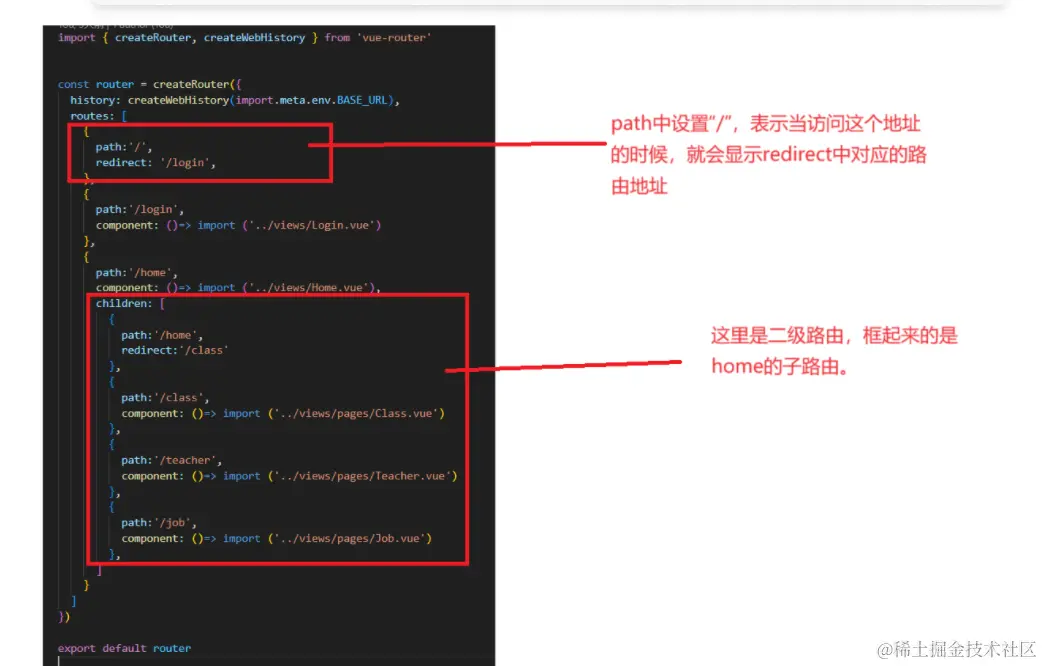
Task: Click path:'/home' directly above the Home.vue component
Action: pyautogui.click(x=136, y=273)
